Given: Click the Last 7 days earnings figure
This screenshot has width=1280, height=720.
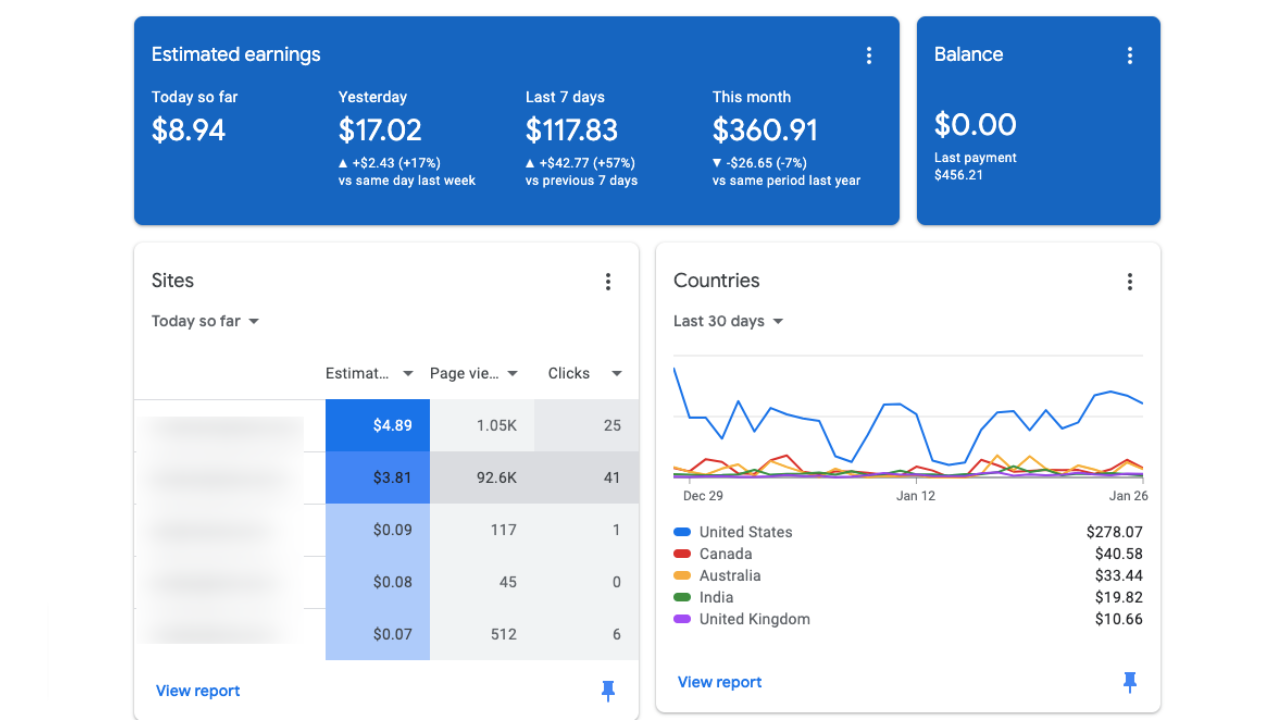Looking at the screenshot, I should pos(571,130).
